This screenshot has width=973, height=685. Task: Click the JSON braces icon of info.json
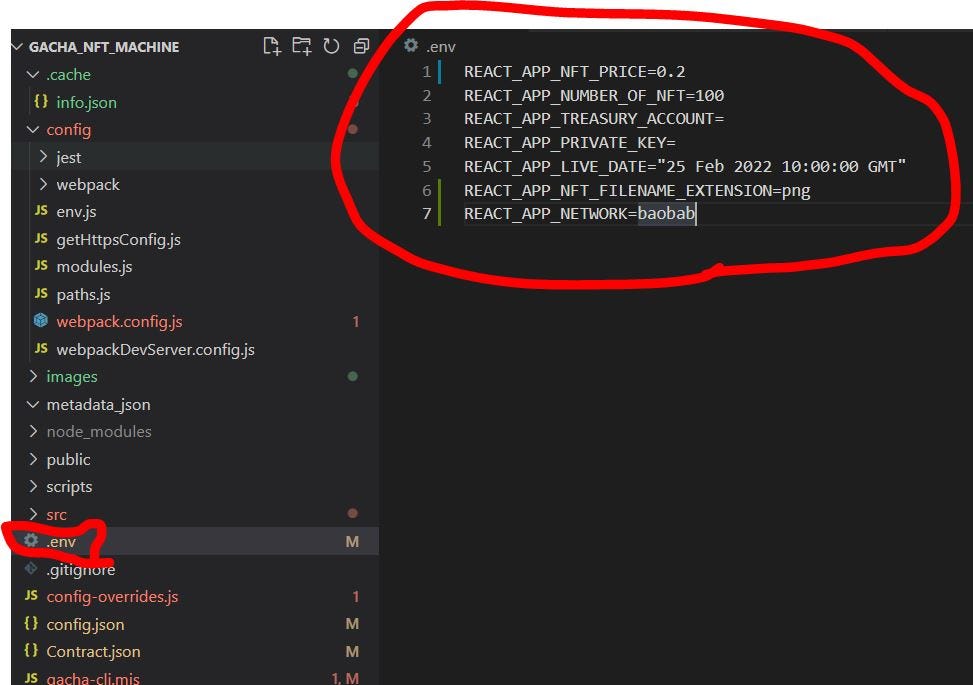tap(41, 102)
